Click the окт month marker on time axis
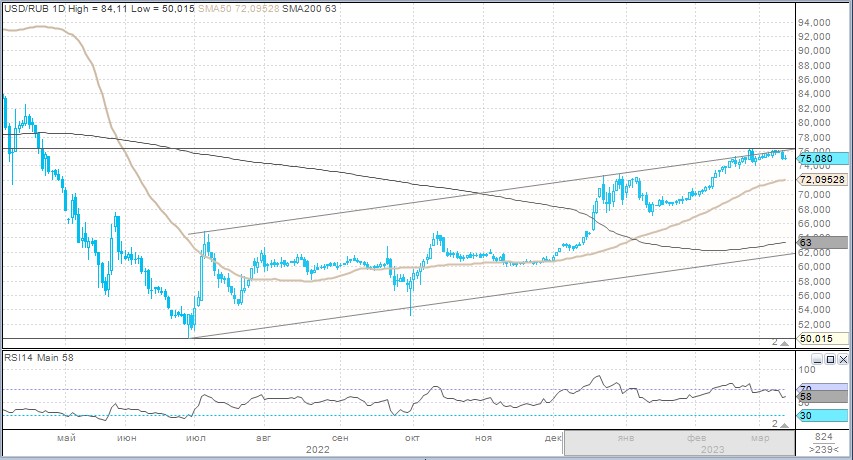 click(411, 438)
